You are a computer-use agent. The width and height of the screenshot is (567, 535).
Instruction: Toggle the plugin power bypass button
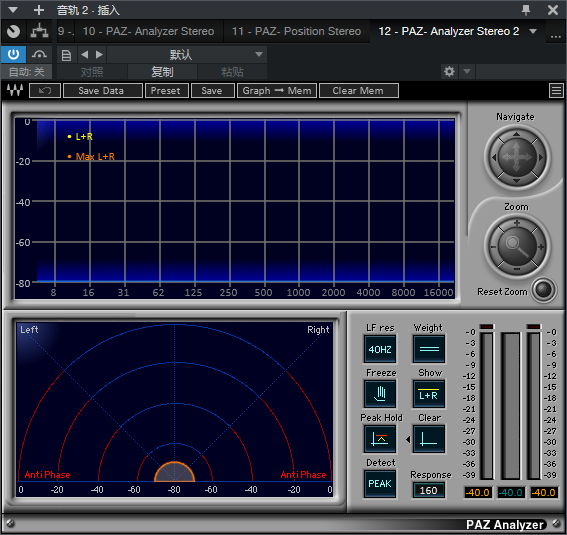click(x=13, y=55)
